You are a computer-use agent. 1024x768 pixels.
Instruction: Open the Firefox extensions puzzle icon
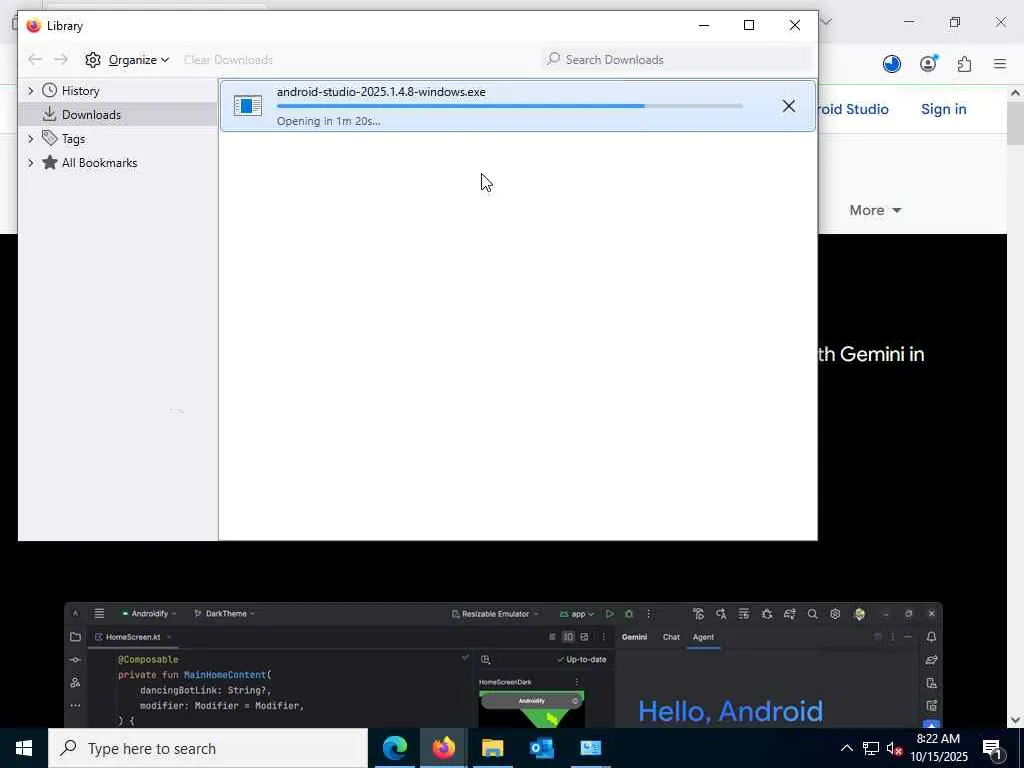[x=964, y=63]
